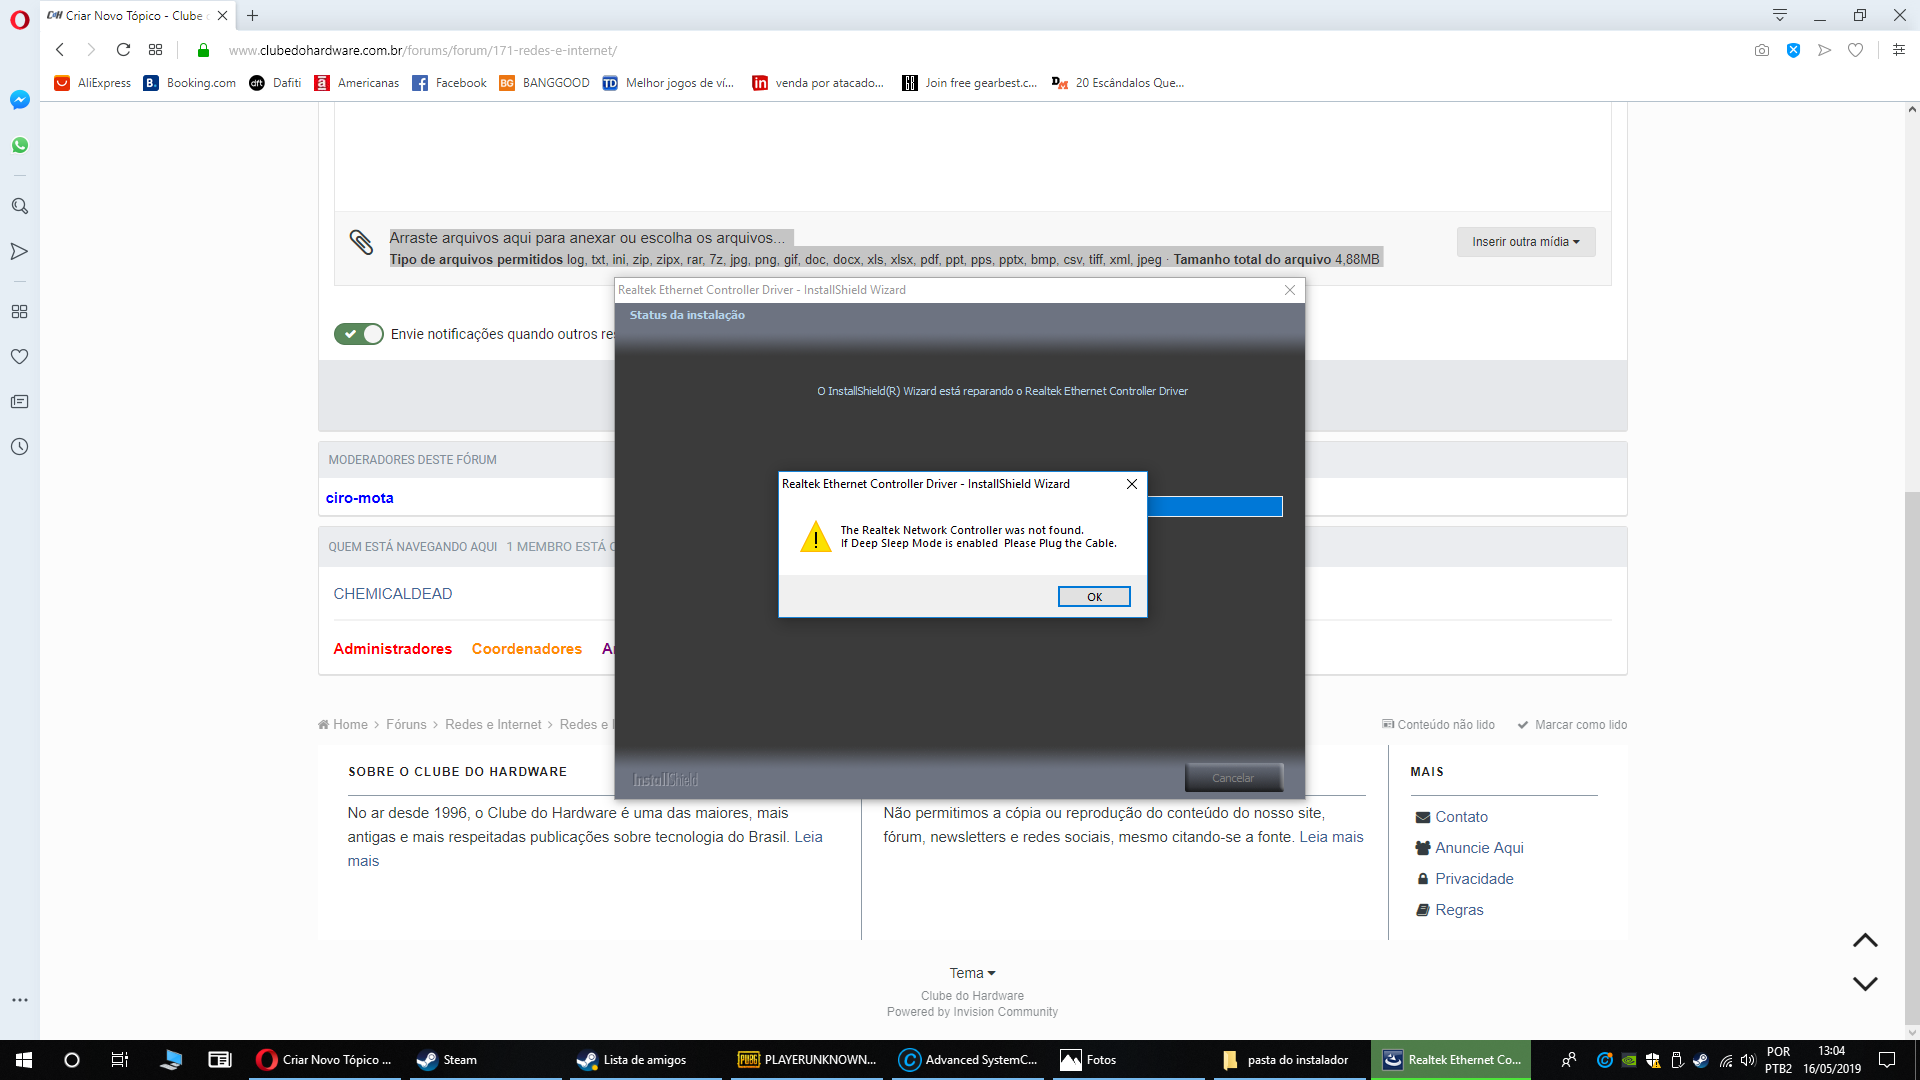
Task: Open My Flow sidebar icon
Action: (x=19, y=251)
